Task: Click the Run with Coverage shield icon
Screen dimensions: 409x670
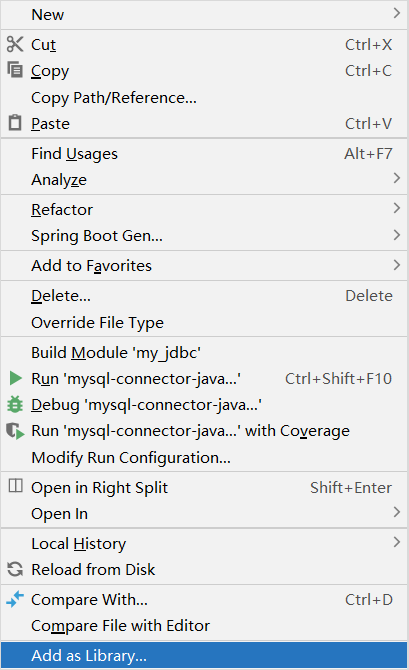Action: coord(15,431)
